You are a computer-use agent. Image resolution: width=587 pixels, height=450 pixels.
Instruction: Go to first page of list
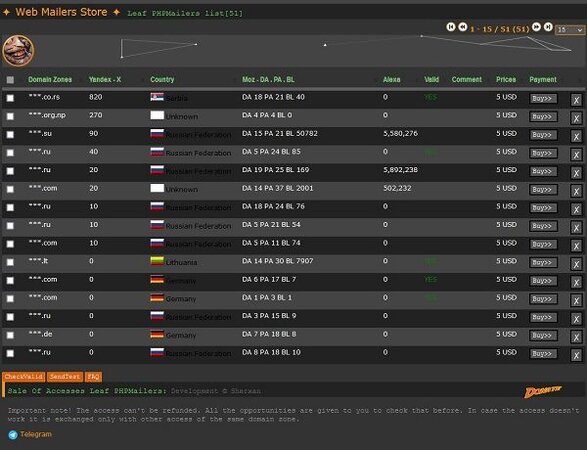point(451,27)
